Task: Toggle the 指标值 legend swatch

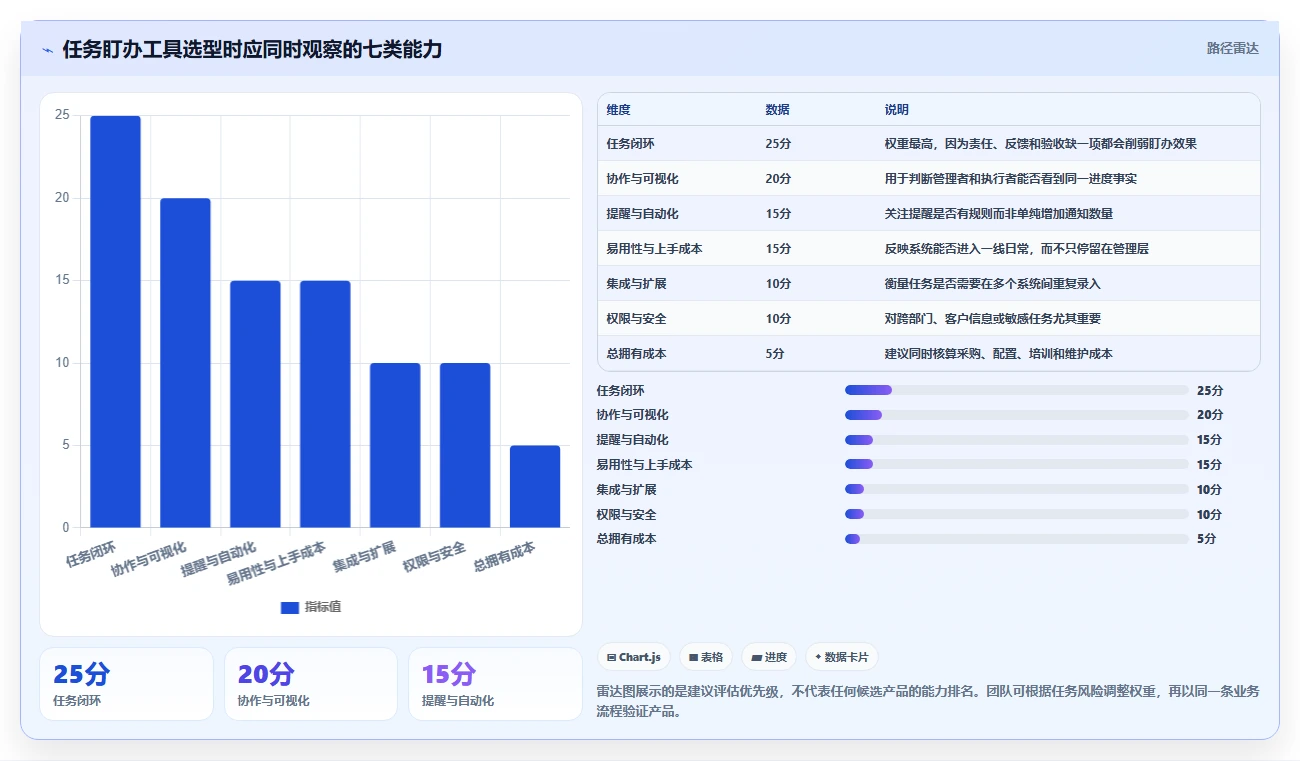Action: point(290,607)
